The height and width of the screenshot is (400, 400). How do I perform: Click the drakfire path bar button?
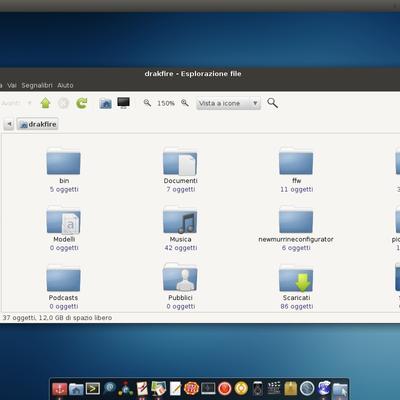[x=38, y=124]
